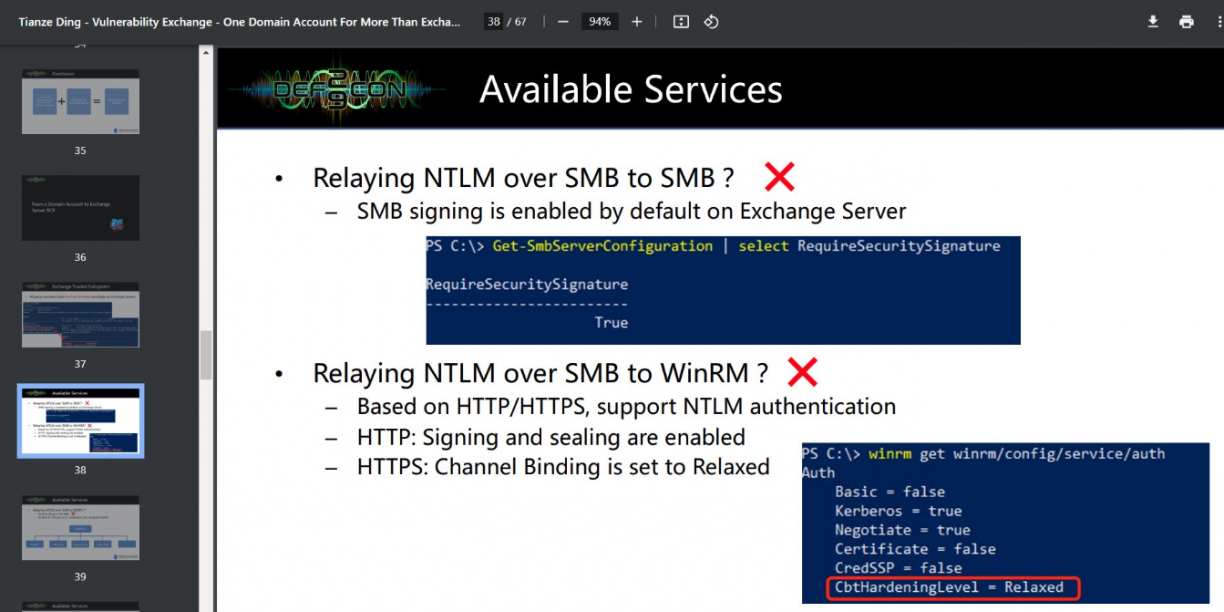Toggle the fit to page icon
Screen dimensions: 1224x612
point(681,22)
